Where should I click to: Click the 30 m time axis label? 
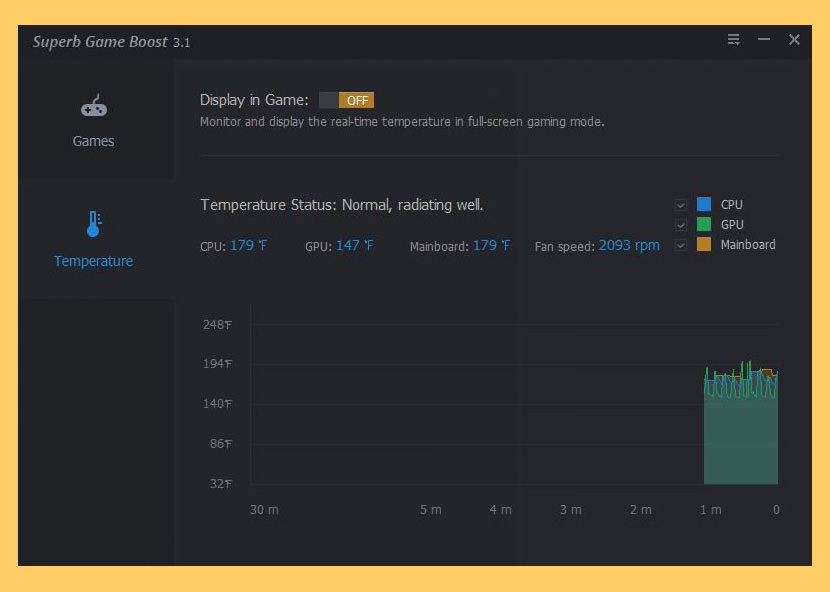[x=264, y=510]
